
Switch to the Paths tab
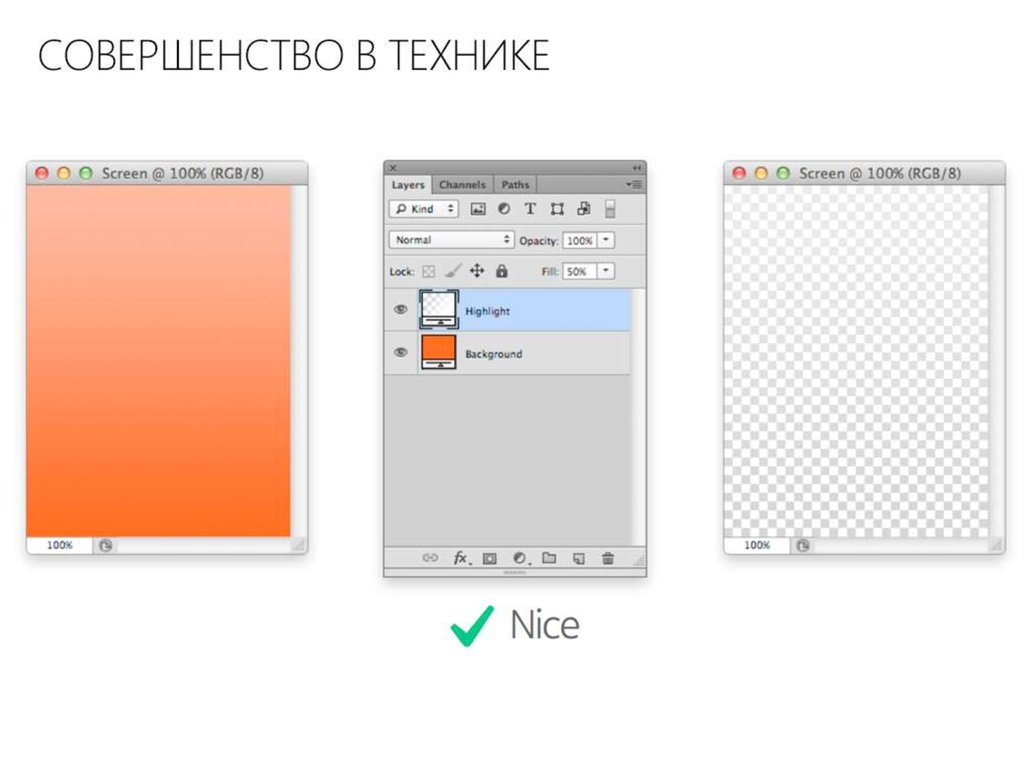pos(516,185)
